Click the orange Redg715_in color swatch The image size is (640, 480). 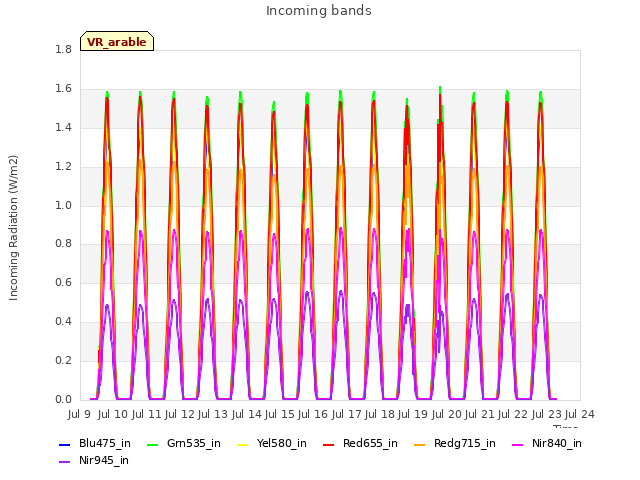(x=420, y=444)
